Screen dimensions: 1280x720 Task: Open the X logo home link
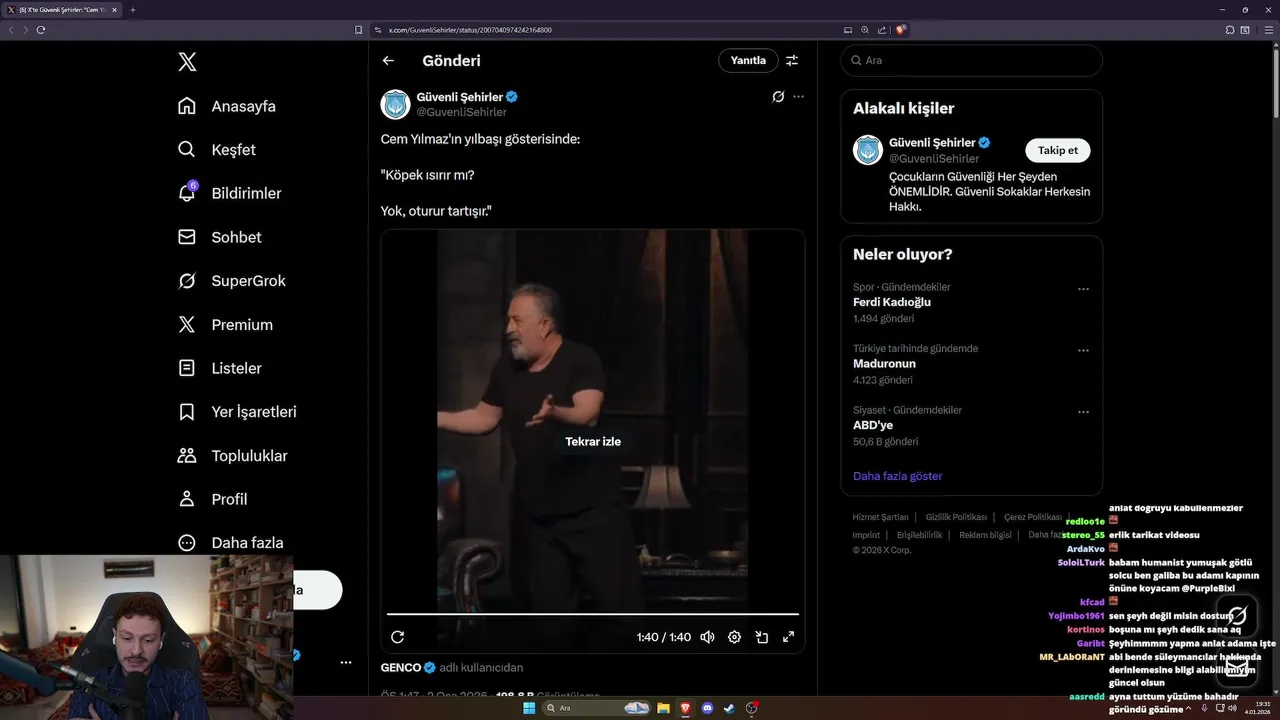click(187, 62)
